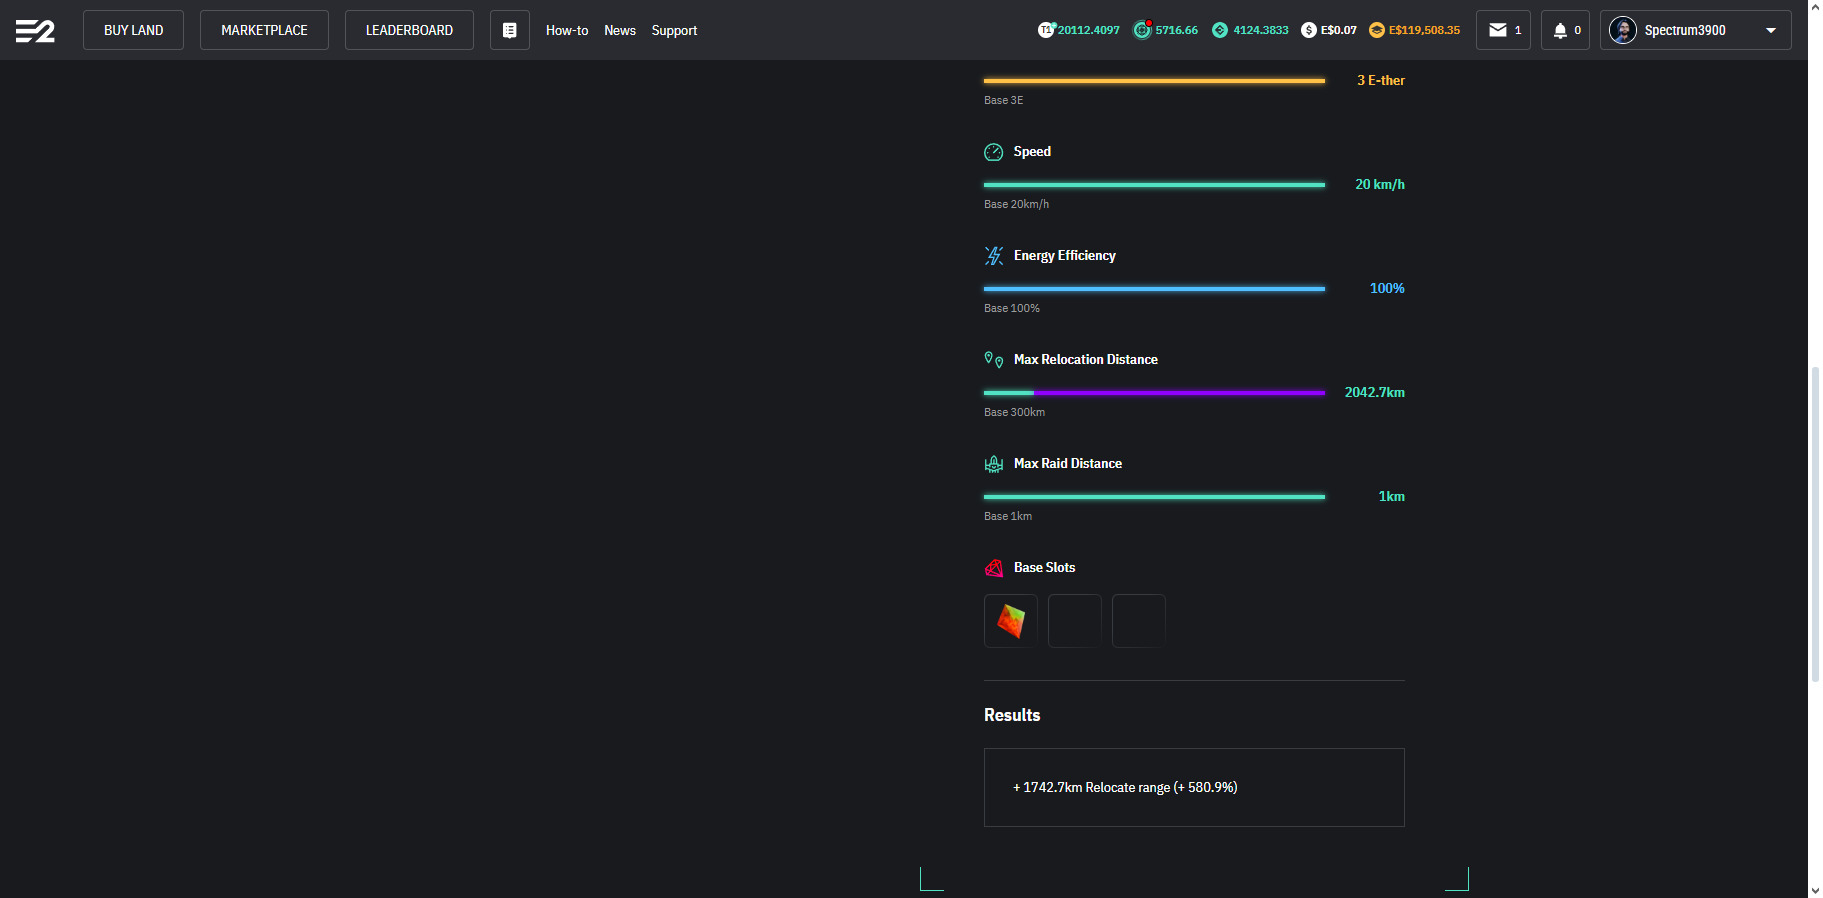
Task: Click the E$0.07 dollar balance icon
Action: point(1308,30)
